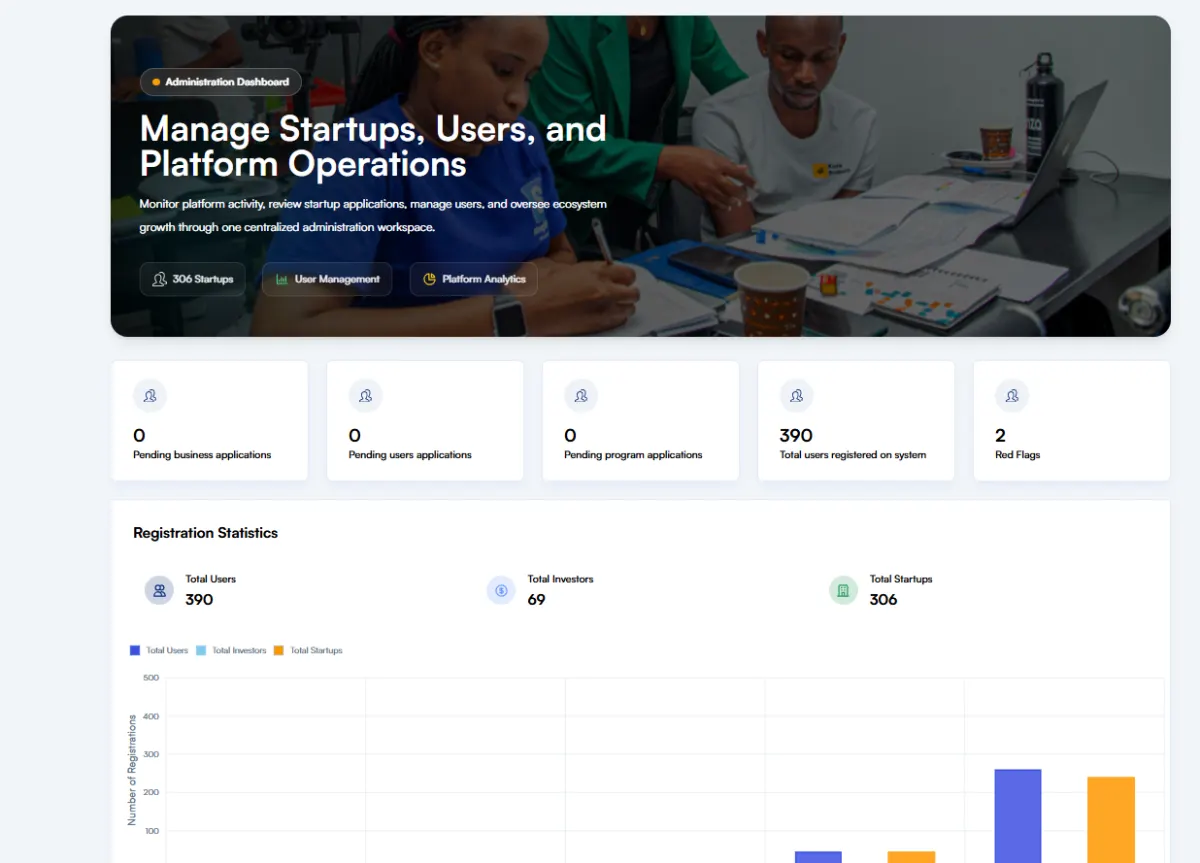The height and width of the screenshot is (863, 1200).
Task: Click the 69 Total Investors value
Action: tap(536, 600)
